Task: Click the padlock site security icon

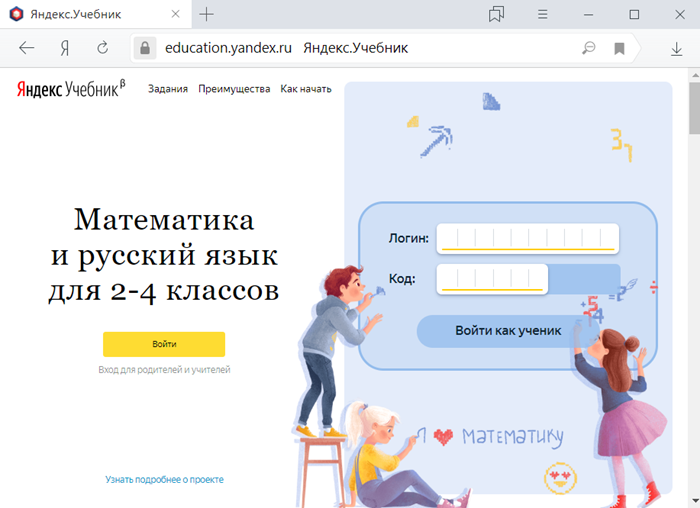Action: coord(145,48)
